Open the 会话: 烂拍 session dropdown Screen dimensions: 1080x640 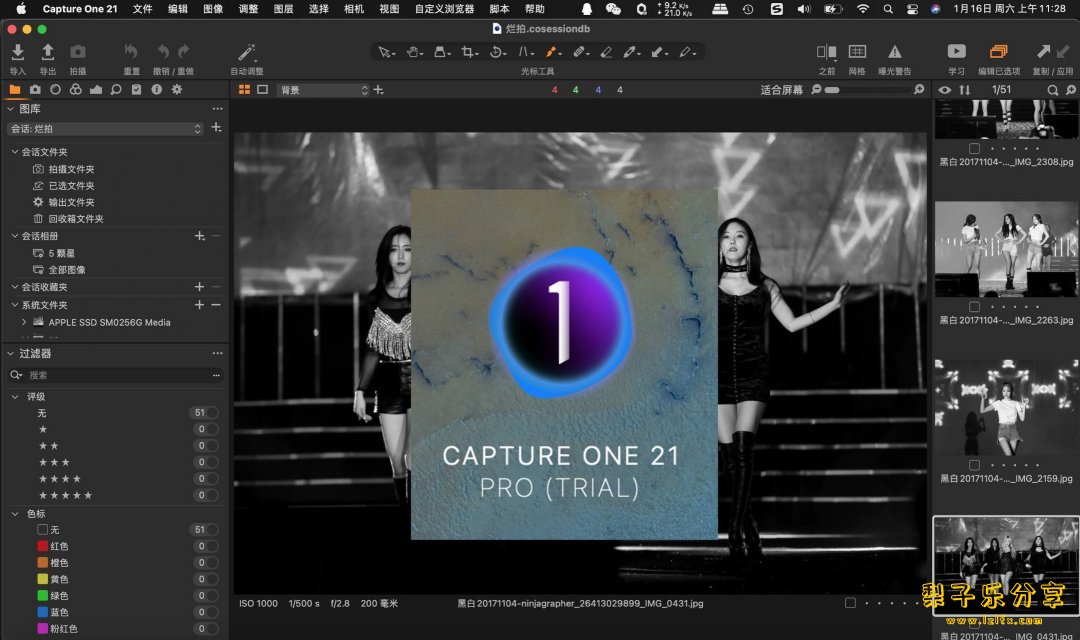click(105, 129)
